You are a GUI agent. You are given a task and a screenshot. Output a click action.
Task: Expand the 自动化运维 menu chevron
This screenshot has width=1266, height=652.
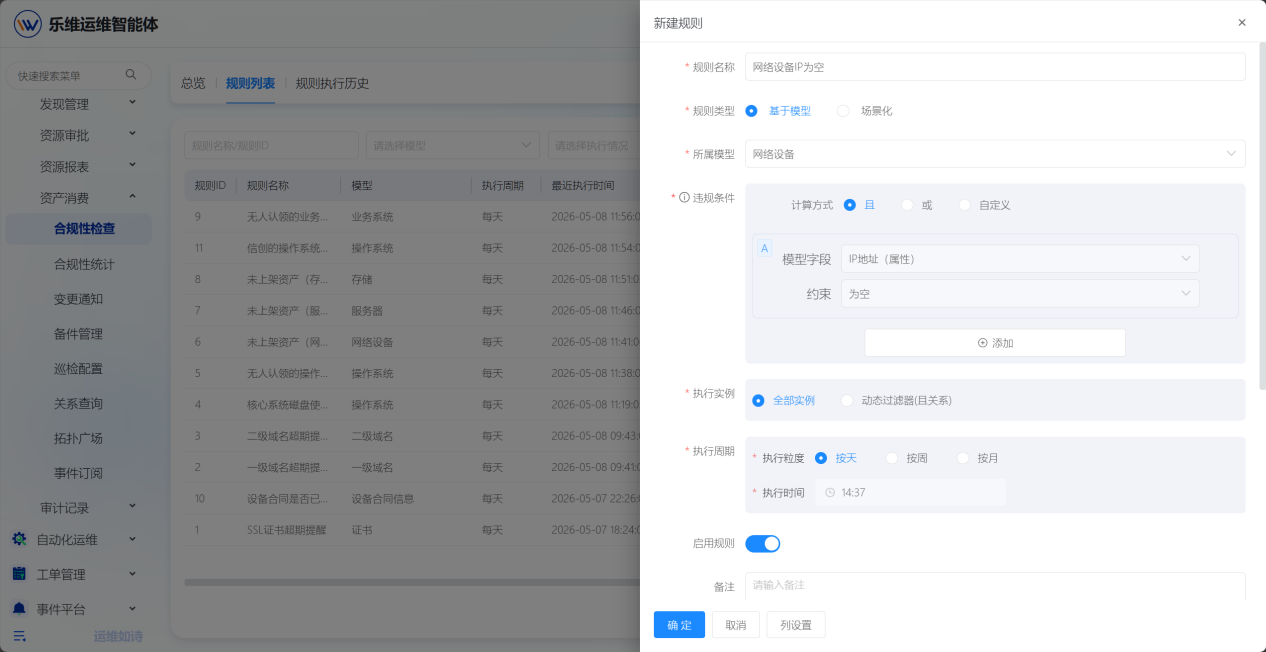pyautogui.click(x=132, y=539)
